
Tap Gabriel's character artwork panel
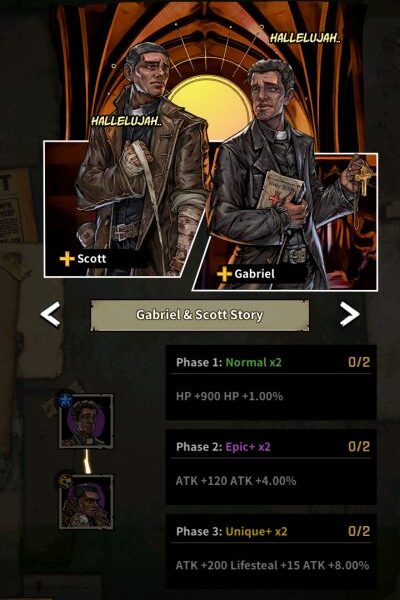click(287, 222)
